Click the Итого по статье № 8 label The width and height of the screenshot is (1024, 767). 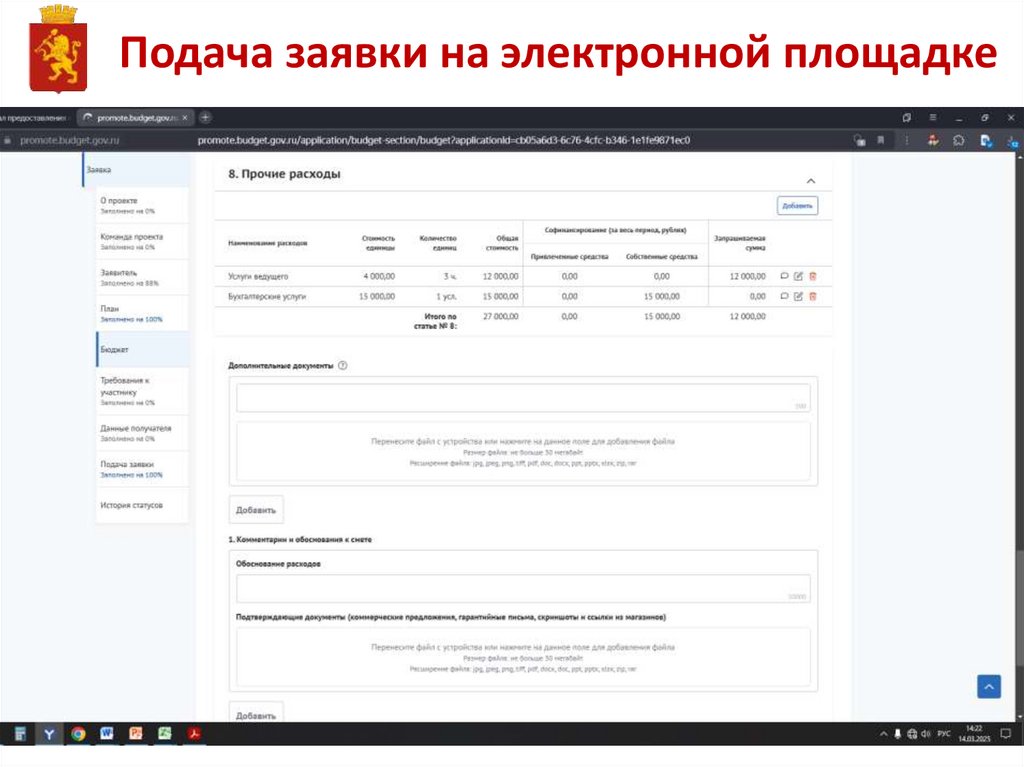436,321
